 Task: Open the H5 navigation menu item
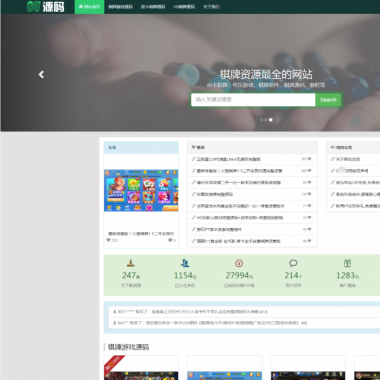pos(184,7)
